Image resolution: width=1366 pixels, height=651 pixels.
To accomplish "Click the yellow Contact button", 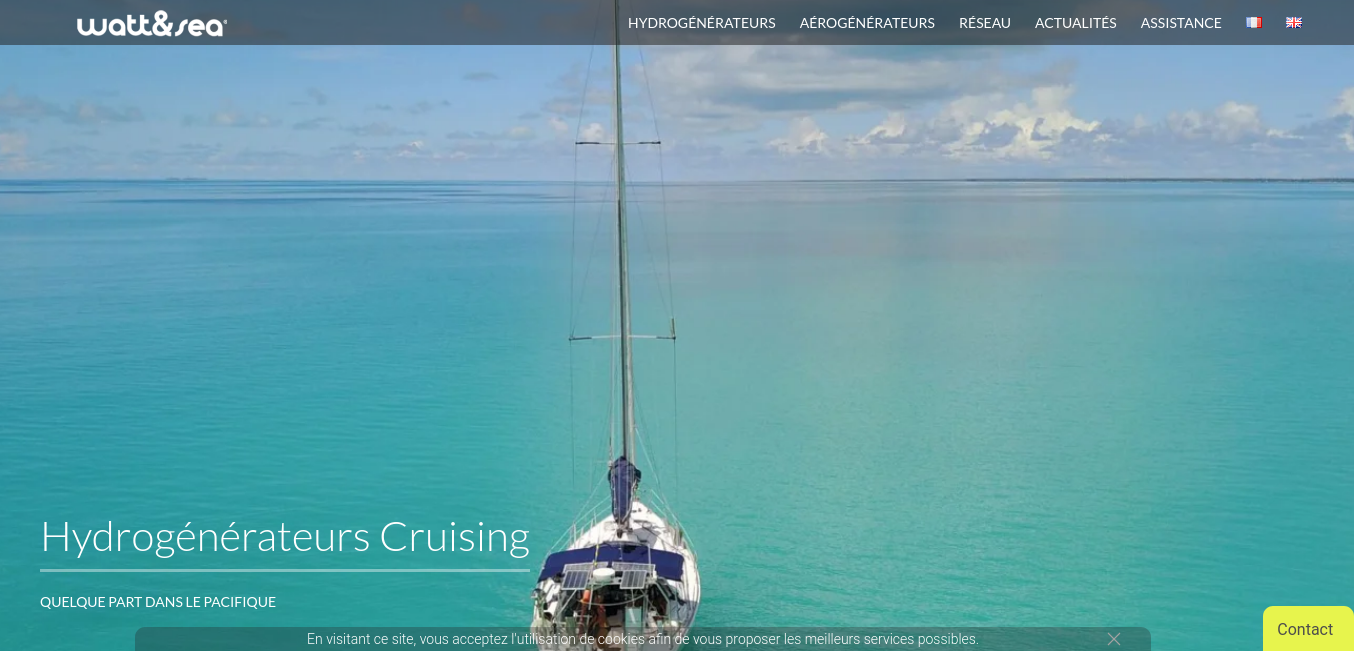I will (1308, 629).
